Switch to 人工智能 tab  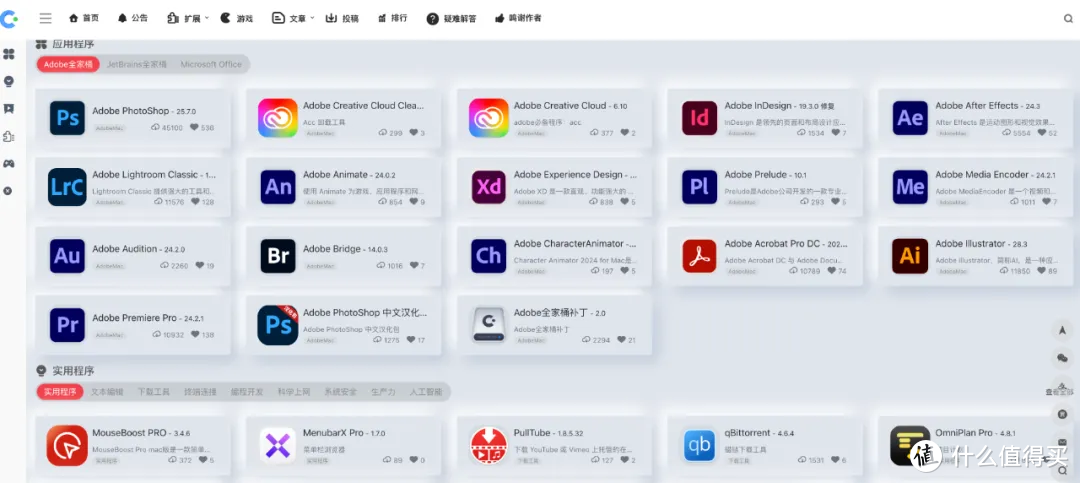tap(426, 392)
